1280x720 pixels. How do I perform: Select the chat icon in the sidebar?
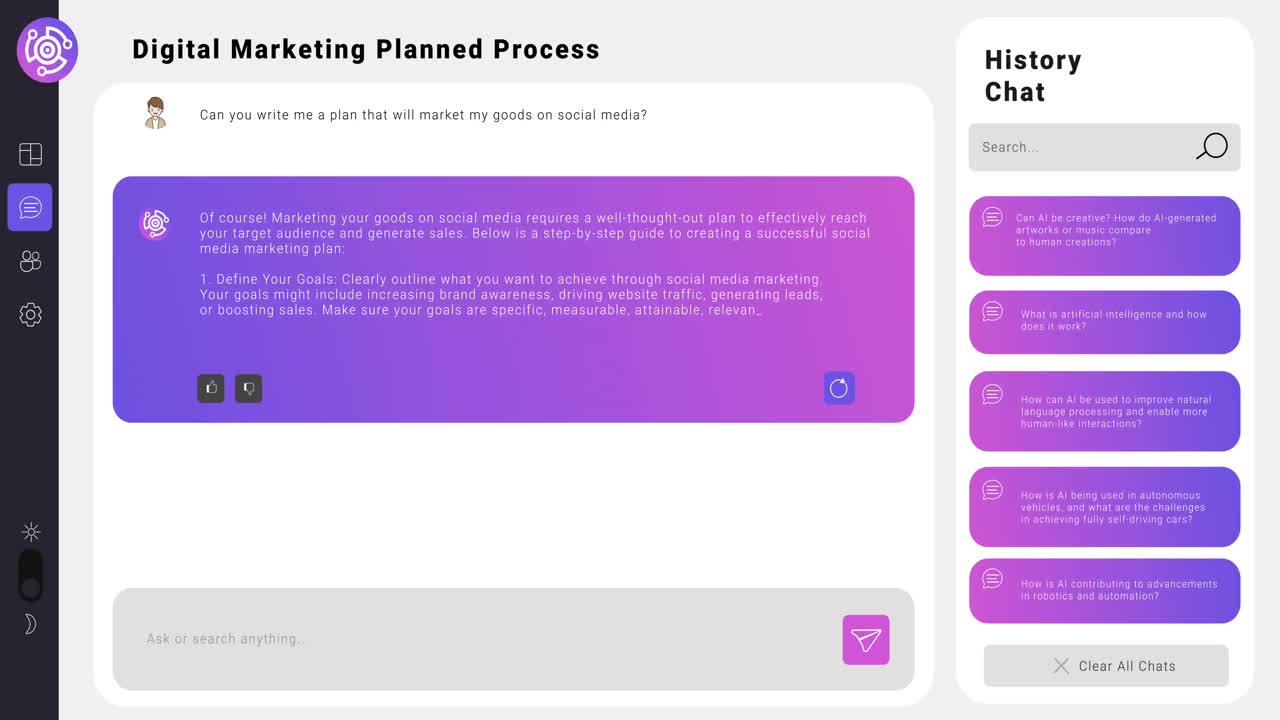[x=30, y=208]
